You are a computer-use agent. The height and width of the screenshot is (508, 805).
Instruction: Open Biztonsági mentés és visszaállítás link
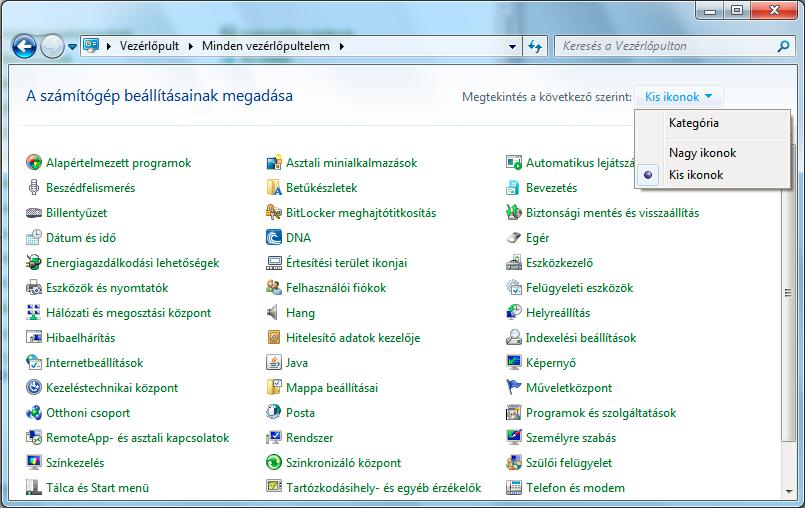[612, 213]
